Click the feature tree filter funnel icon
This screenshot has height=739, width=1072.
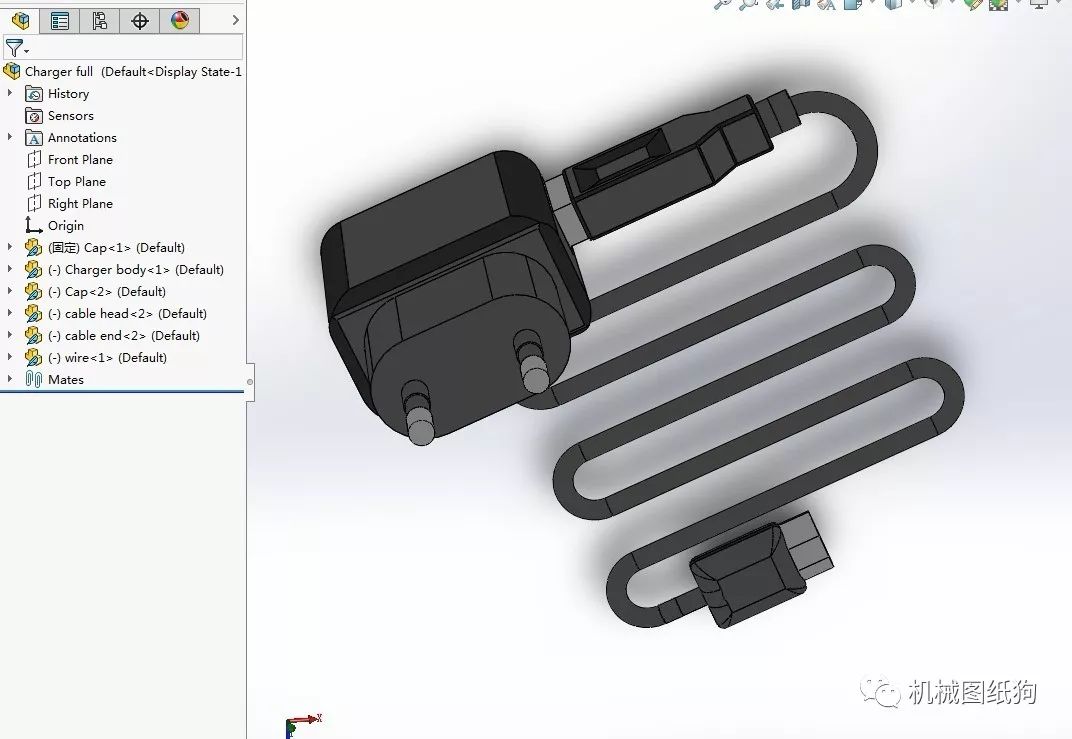pos(14,47)
